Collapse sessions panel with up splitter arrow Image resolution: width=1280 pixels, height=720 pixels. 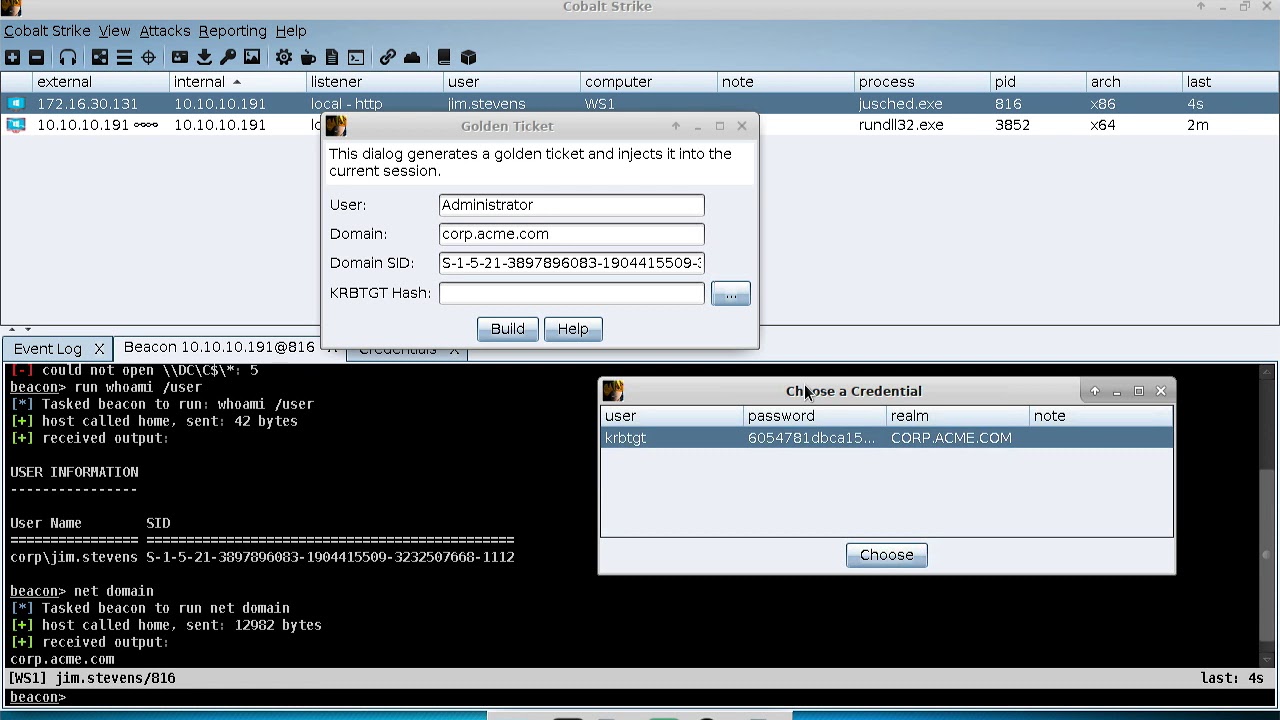click(12, 329)
